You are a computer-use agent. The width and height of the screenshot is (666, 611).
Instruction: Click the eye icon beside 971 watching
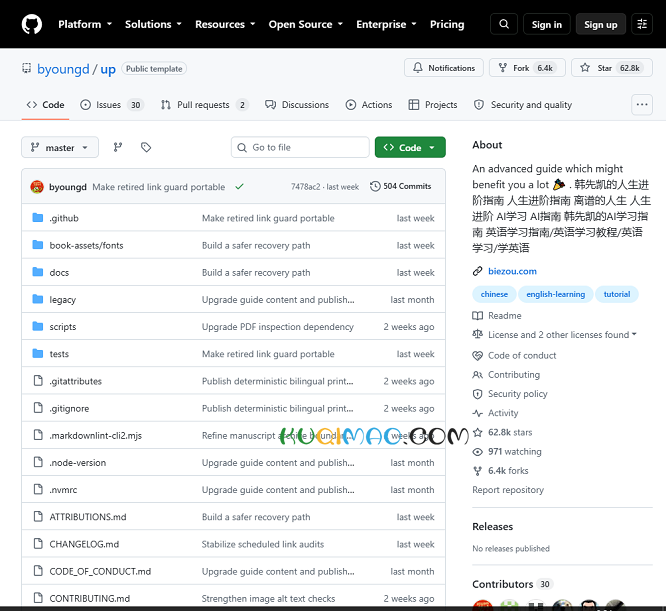click(x=477, y=451)
